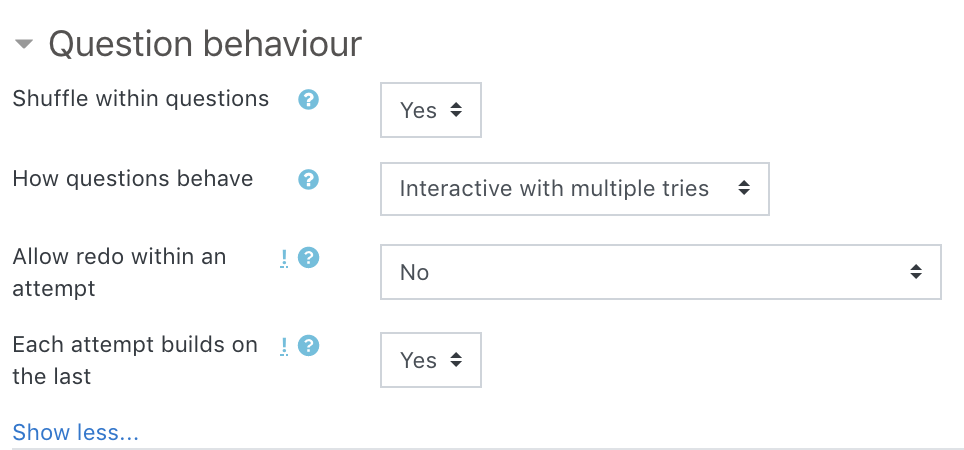Open help for Shuffle within questions

coord(309,99)
